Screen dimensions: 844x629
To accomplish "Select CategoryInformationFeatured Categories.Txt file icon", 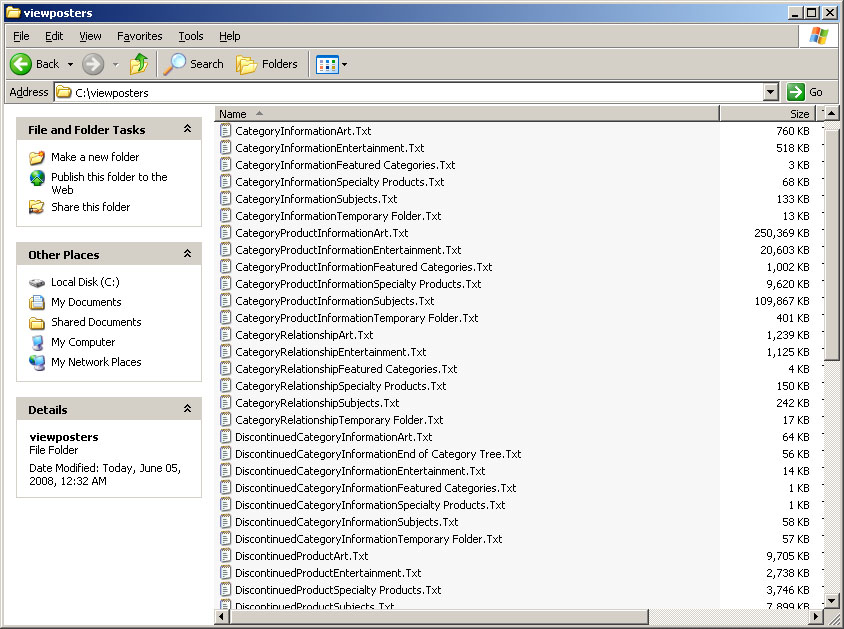I will tap(226, 165).
